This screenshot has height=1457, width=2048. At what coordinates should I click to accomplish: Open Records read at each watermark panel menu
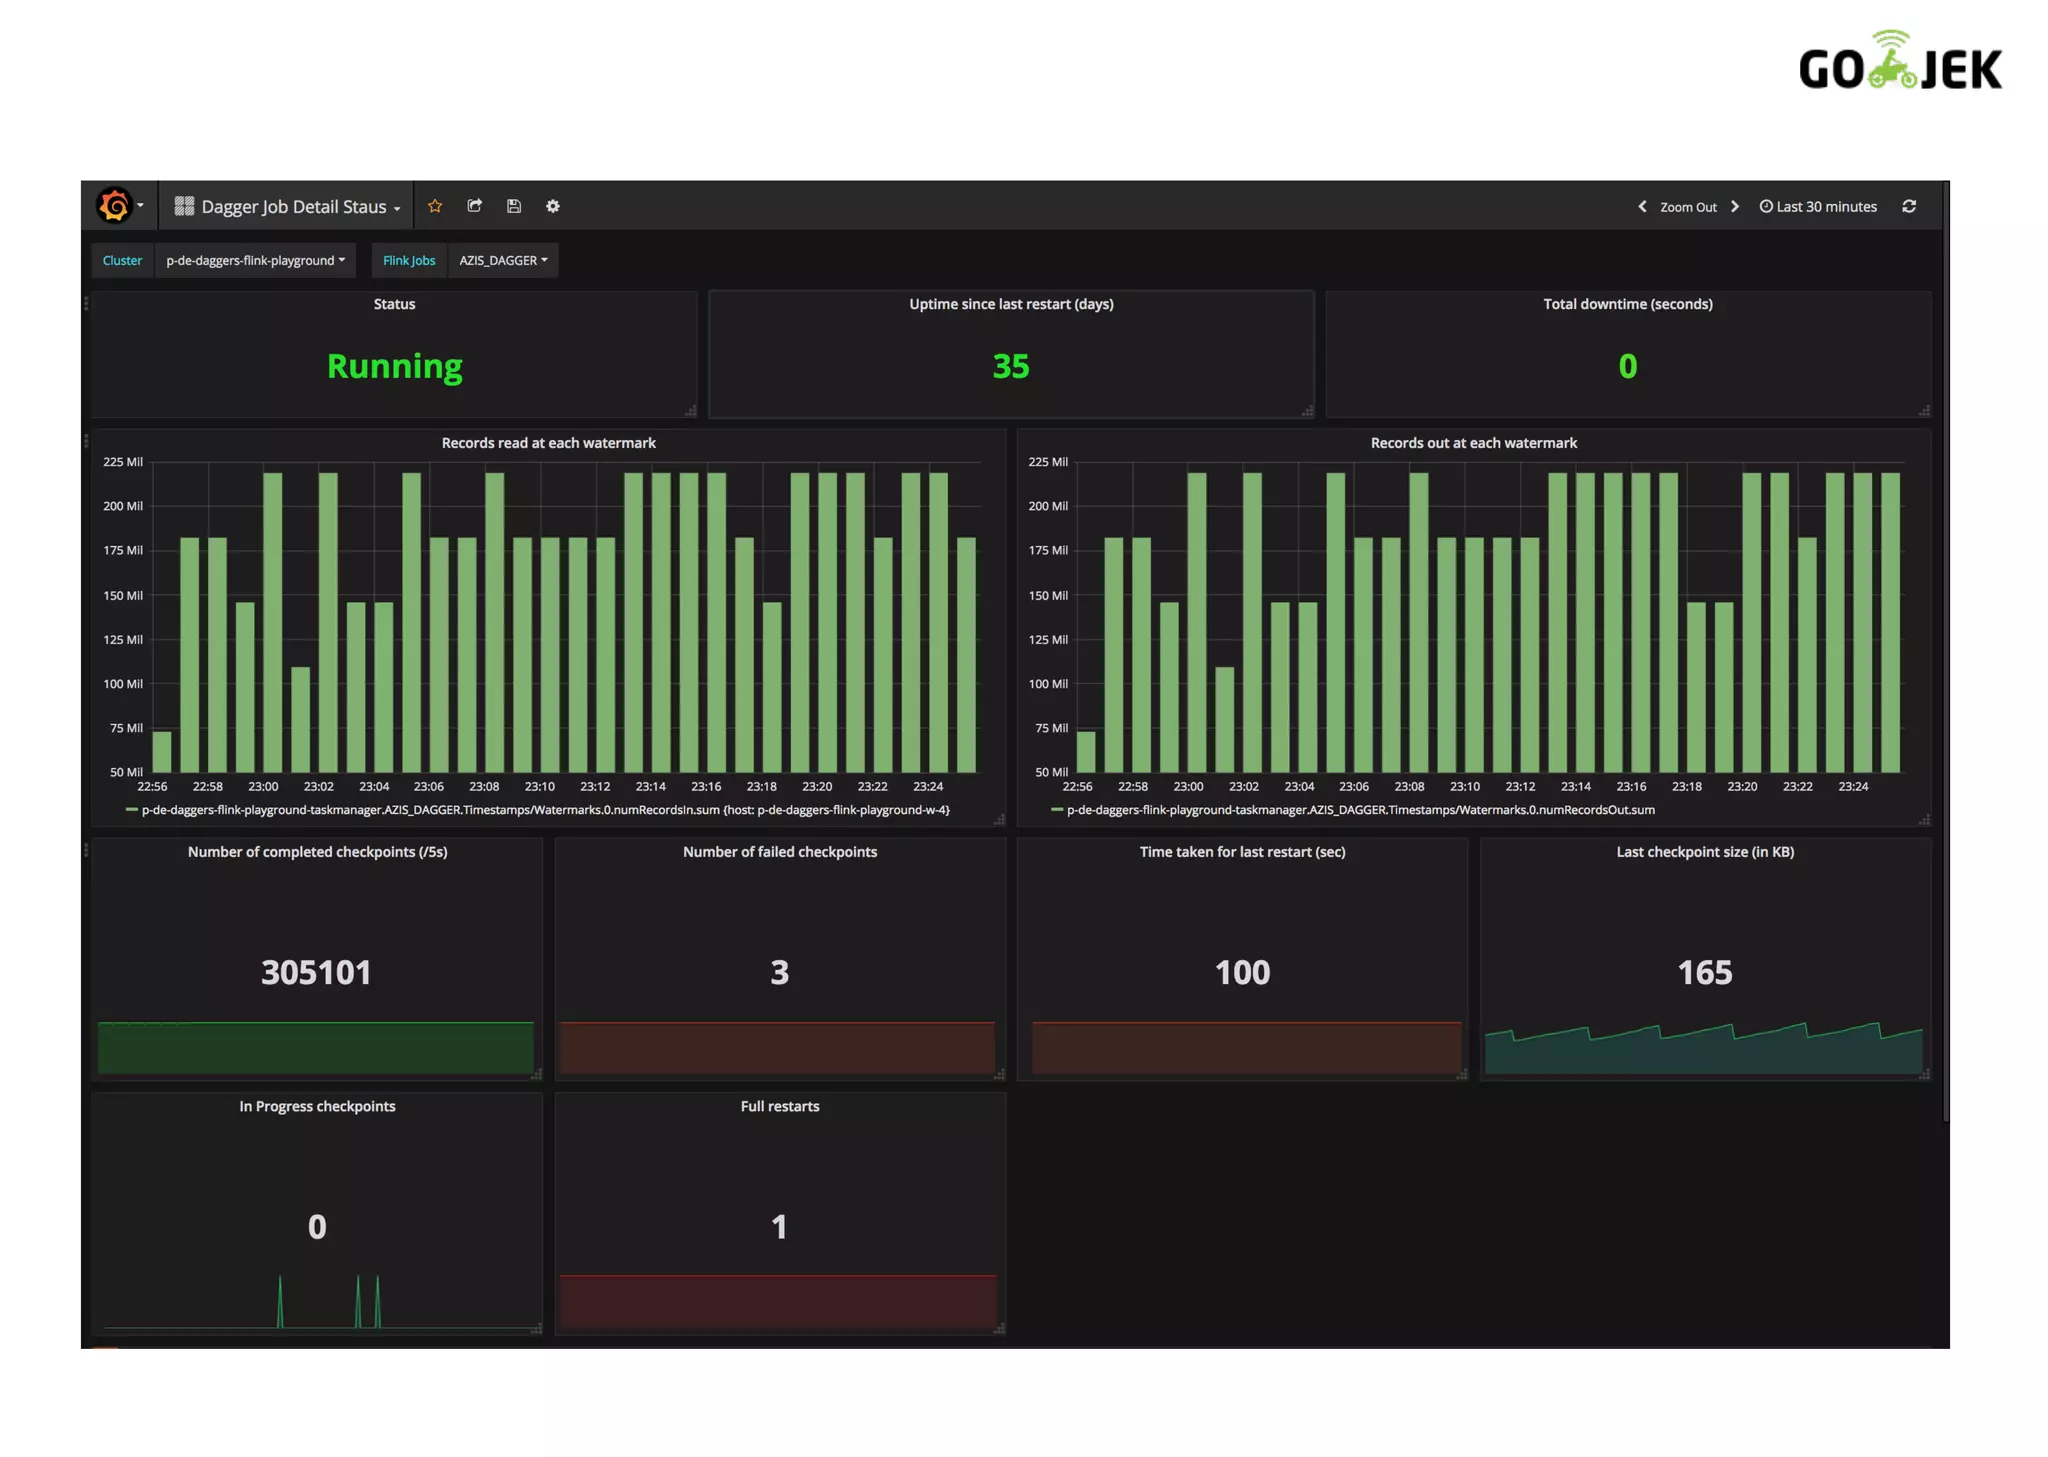548,443
